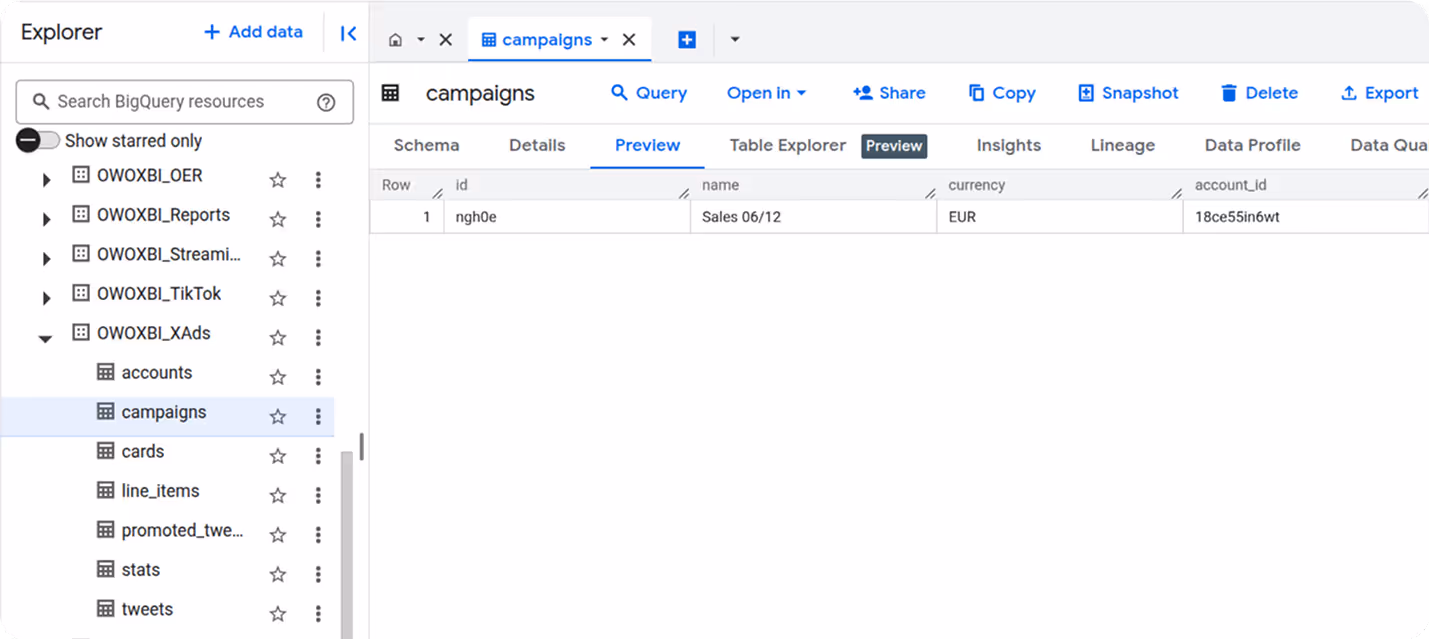Create a new tab with plus icon

[x=687, y=40]
